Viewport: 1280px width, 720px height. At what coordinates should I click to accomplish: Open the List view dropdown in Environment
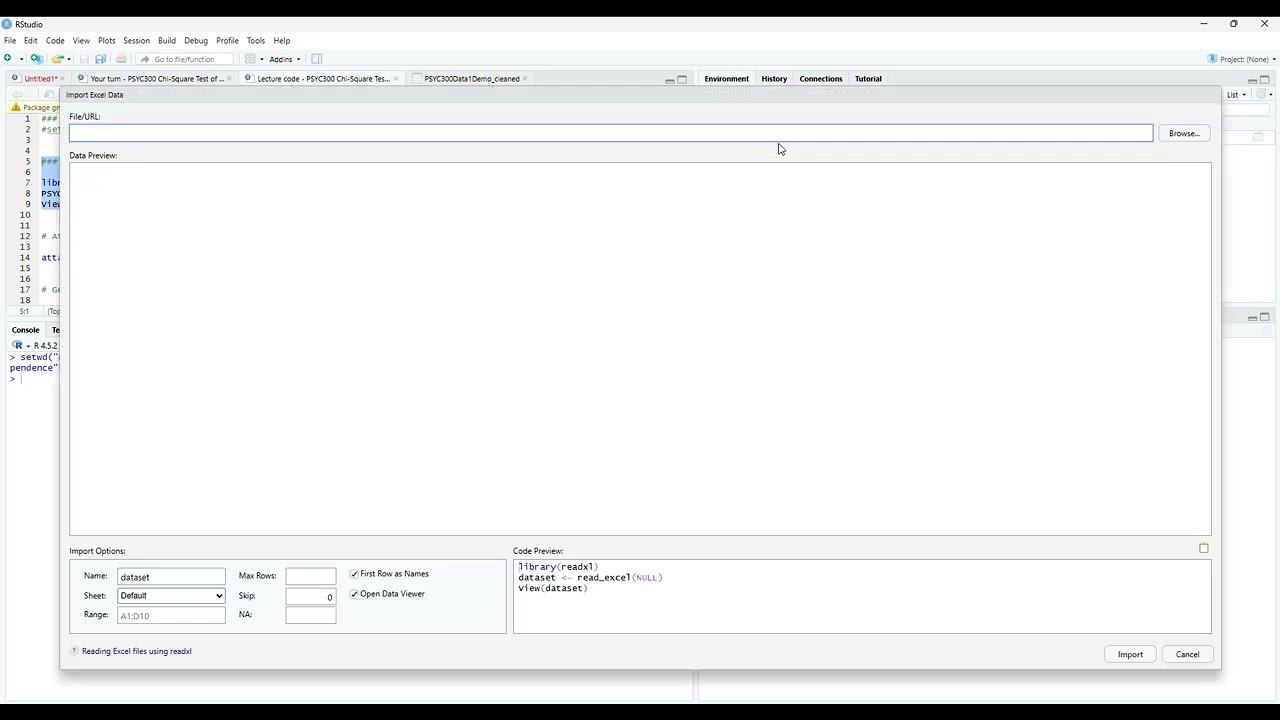(1238, 95)
